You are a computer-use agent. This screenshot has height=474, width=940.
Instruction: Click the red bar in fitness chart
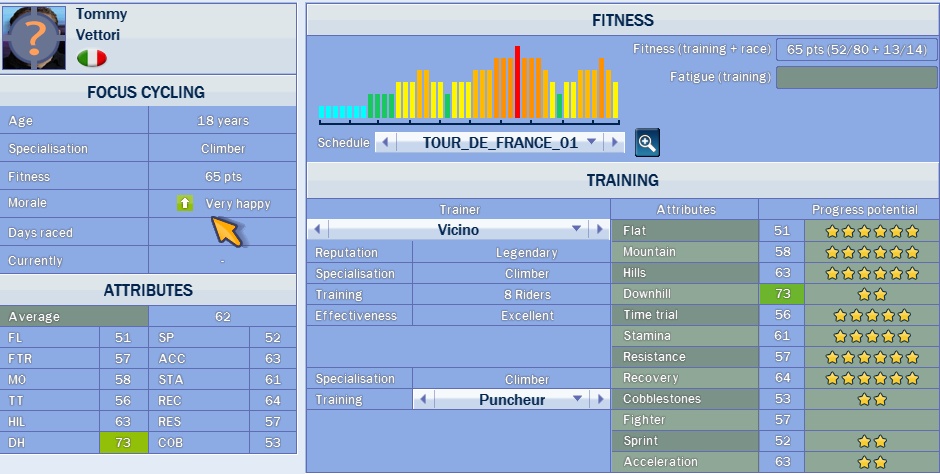pos(517,82)
